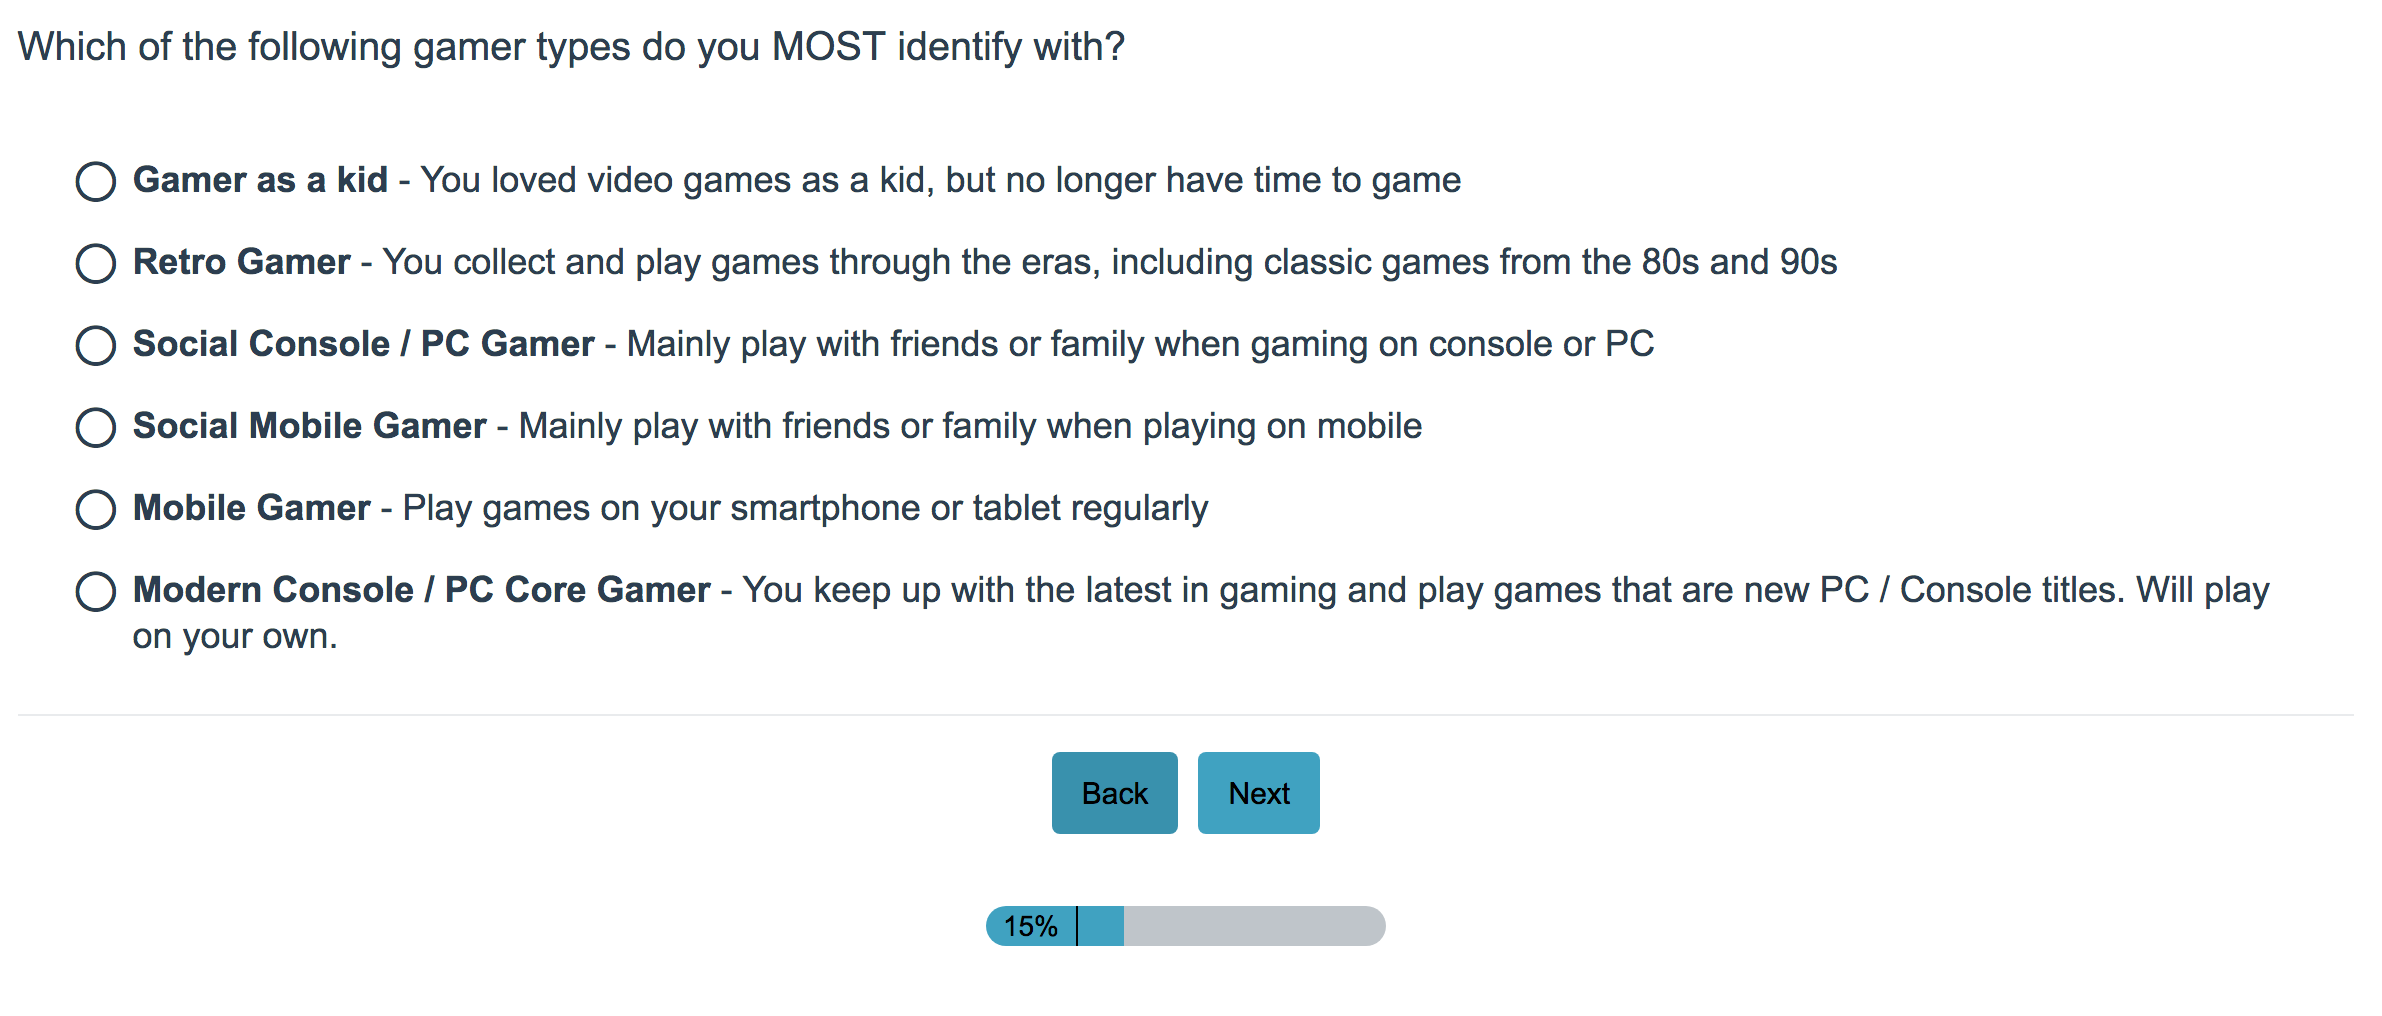Click bold 'Modern Console / PC Core Gamer' label
The width and height of the screenshot is (2382, 1016).
[x=421, y=591]
